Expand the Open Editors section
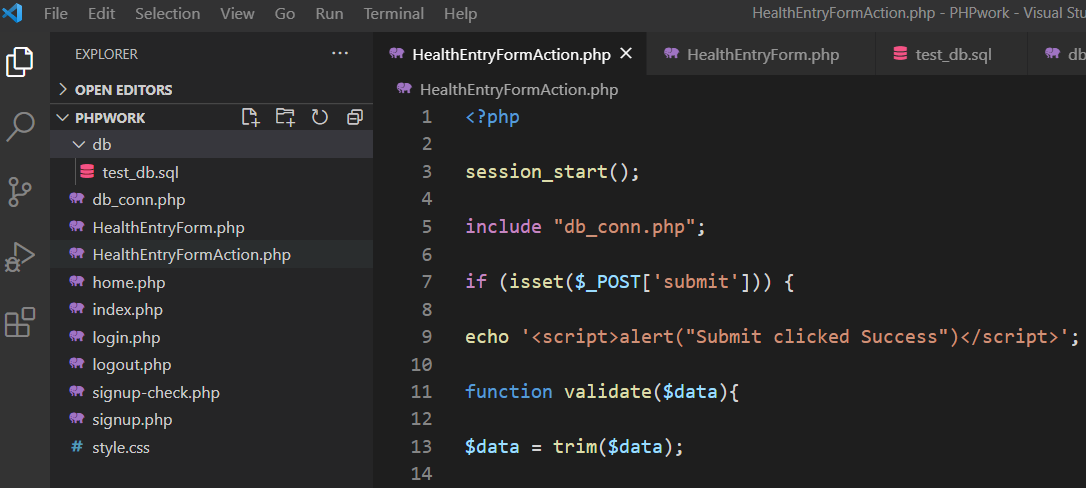Viewport: 1086px width, 488px height. click(63, 89)
